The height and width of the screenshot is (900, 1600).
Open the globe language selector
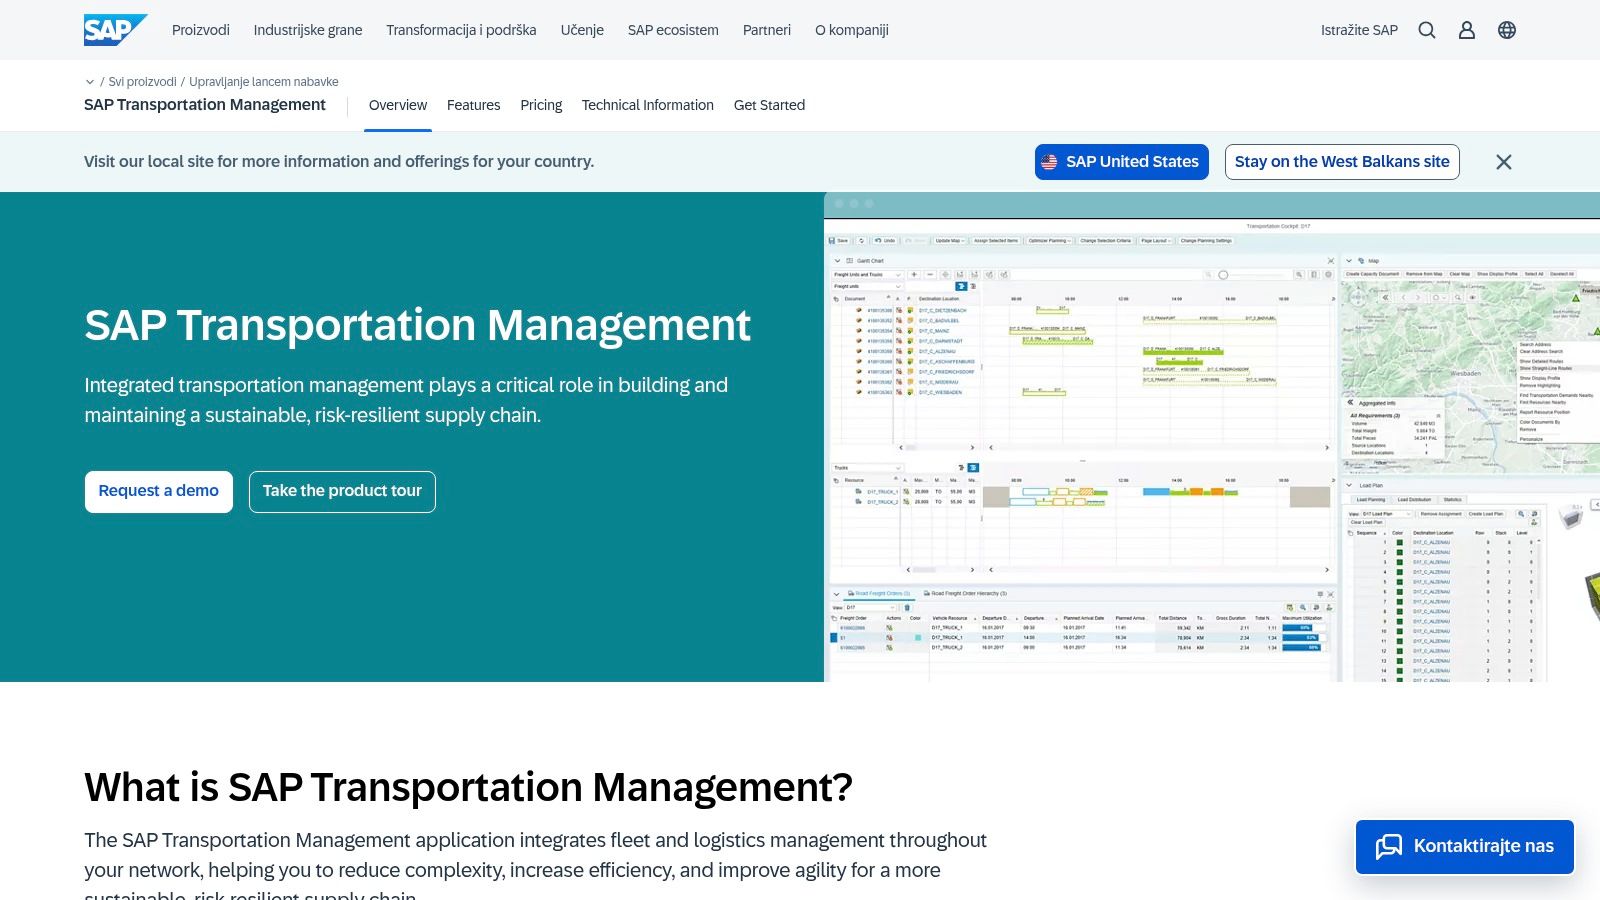[x=1505, y=30]
